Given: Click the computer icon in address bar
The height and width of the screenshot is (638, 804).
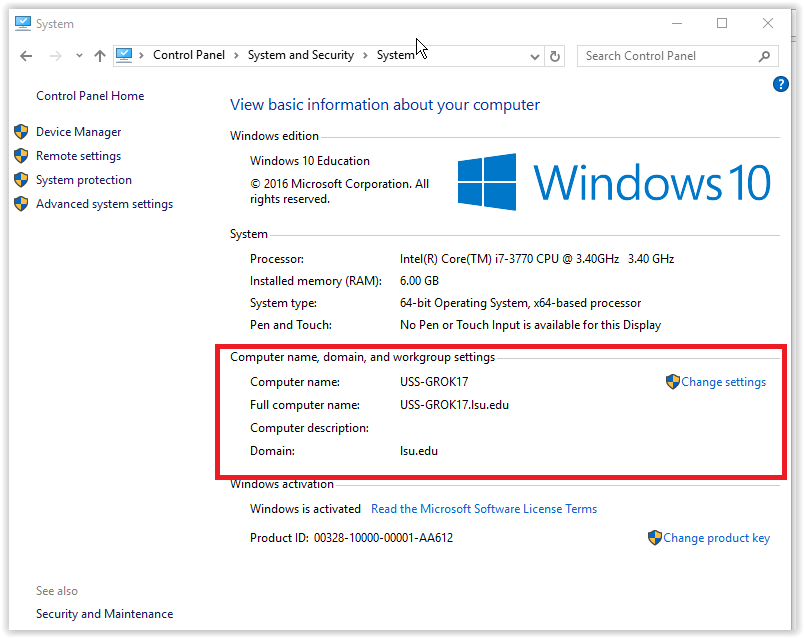Looking at the screenshot, I should point(124,55).
